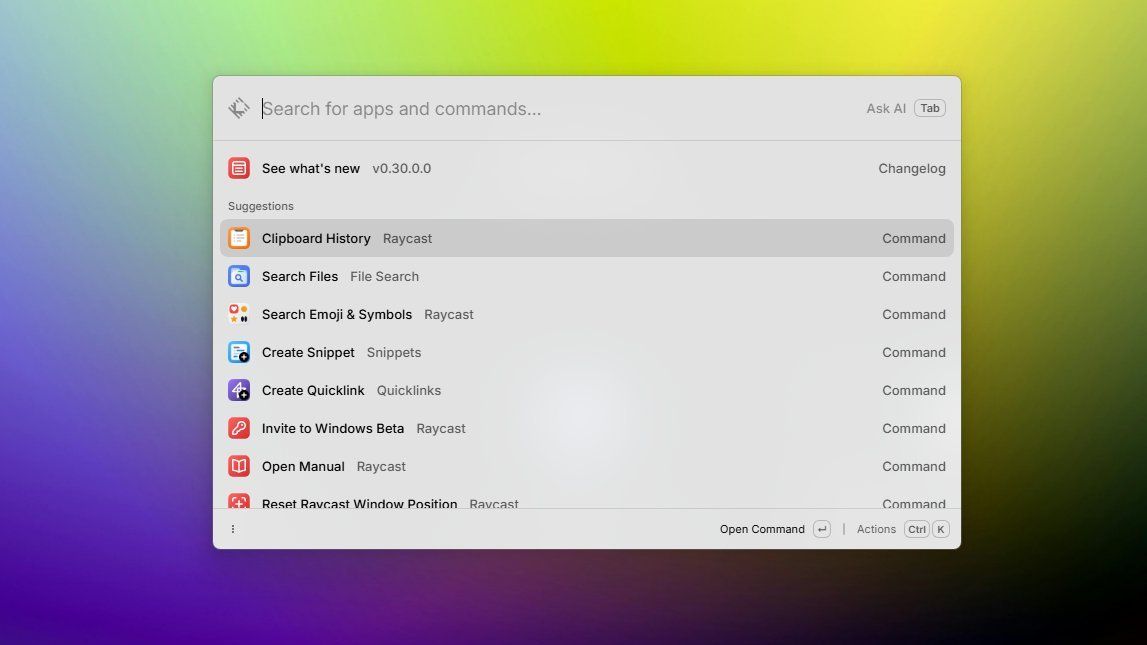Click the v0.30.0.0 version text
This screenshot has width=1147, height=645.
point(402,168)
